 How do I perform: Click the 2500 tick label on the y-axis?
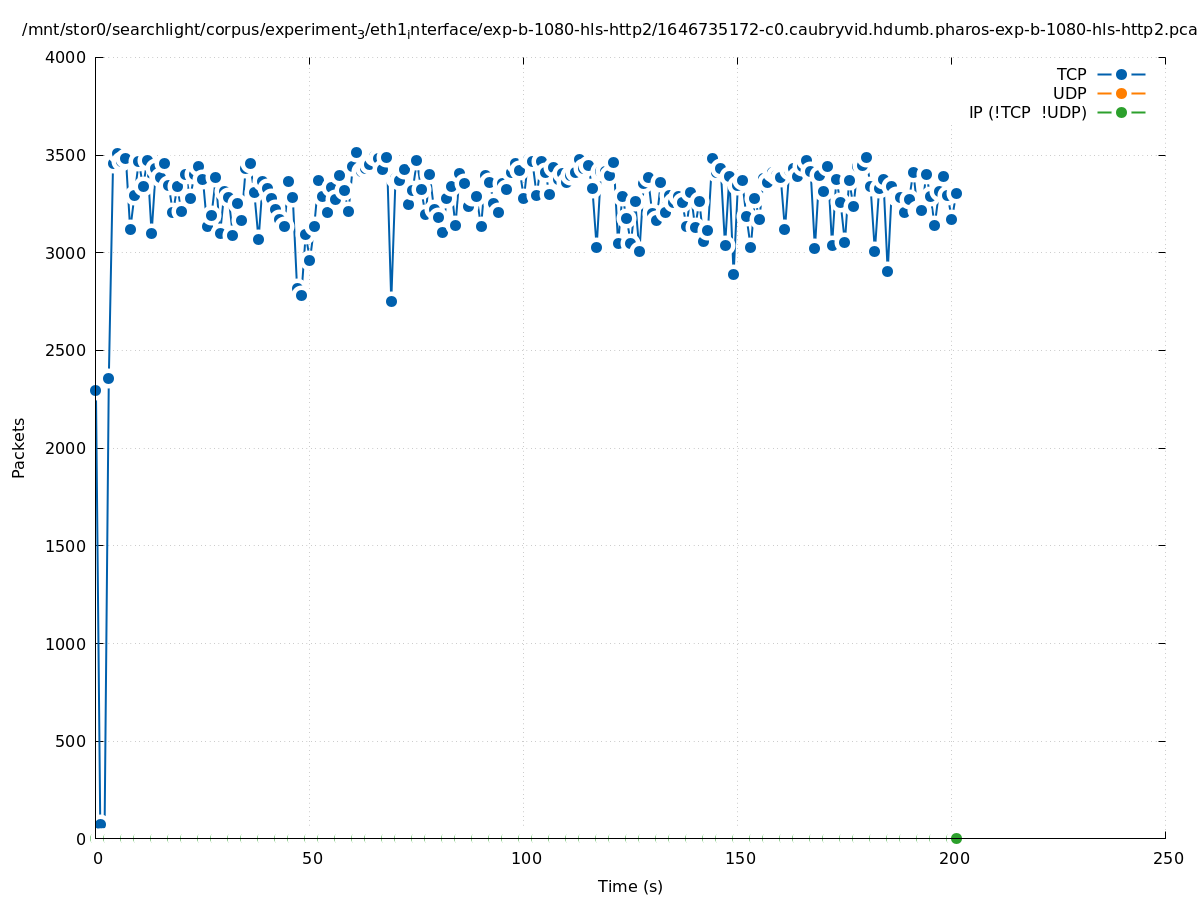click(66, 350)
